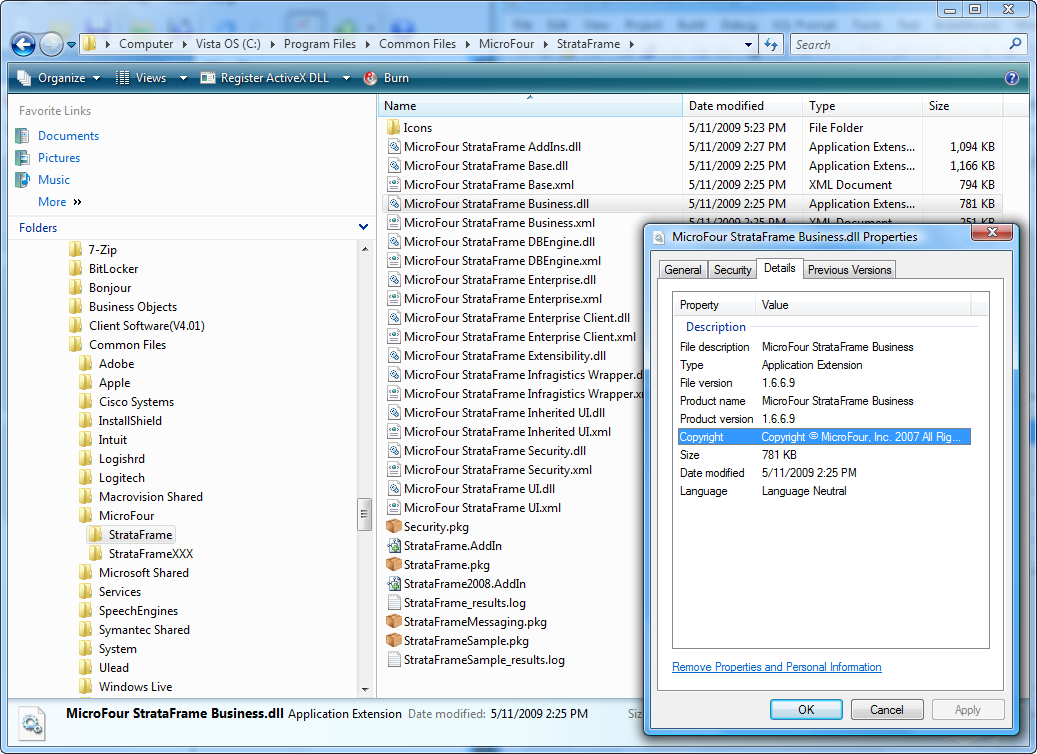
Task: Open the Organize dropdown menu
Action: tap(59, 78)
